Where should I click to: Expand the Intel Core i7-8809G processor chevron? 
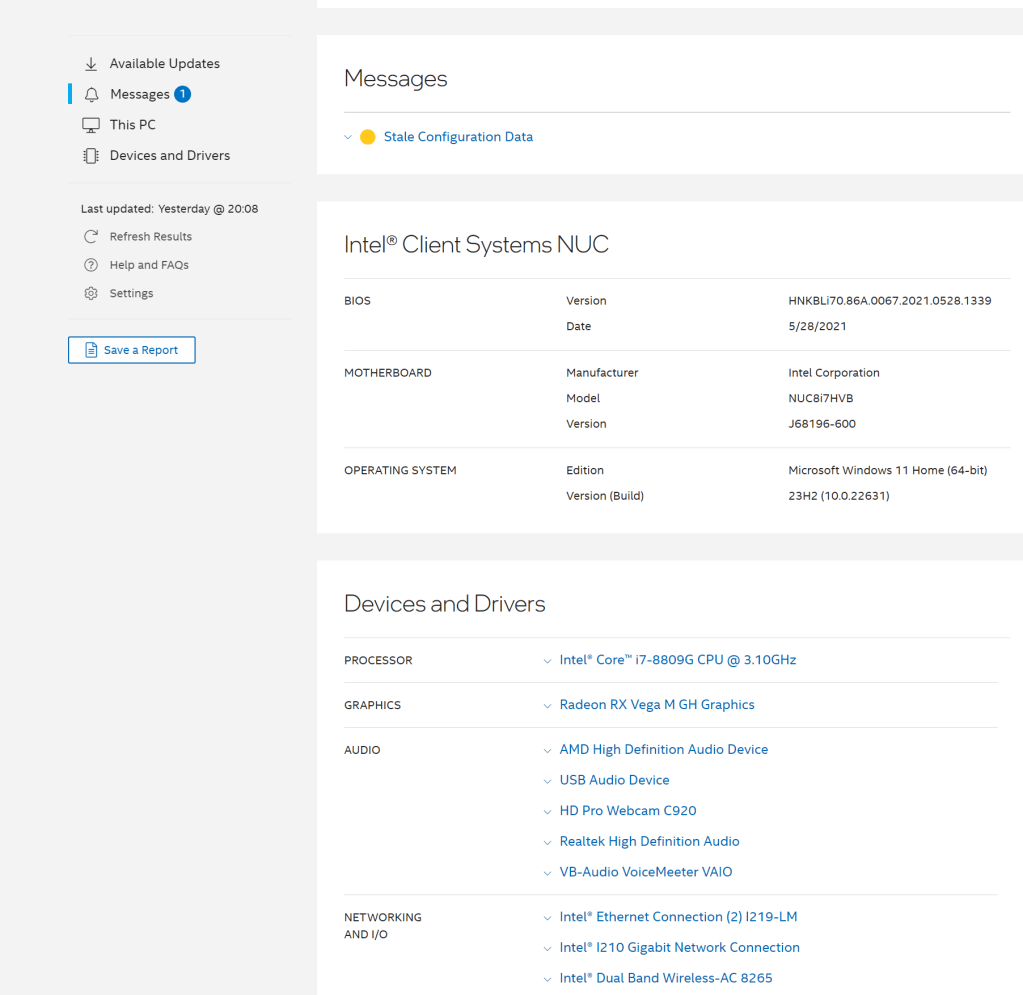click(x=547, y=662)
